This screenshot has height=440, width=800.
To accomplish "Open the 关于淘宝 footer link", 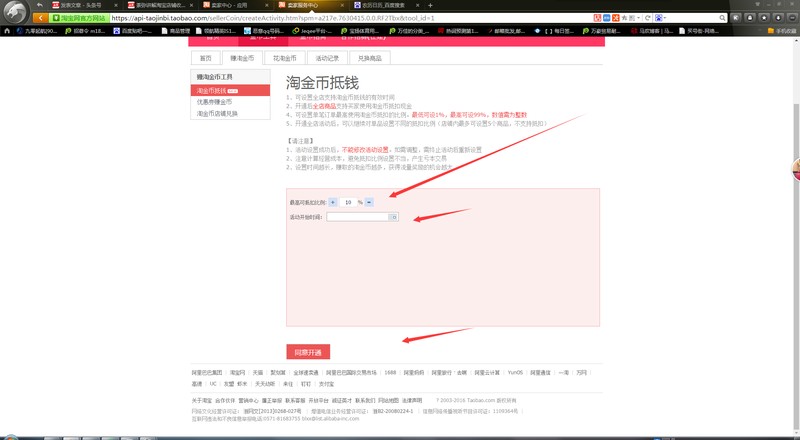I will click(202, 401).
